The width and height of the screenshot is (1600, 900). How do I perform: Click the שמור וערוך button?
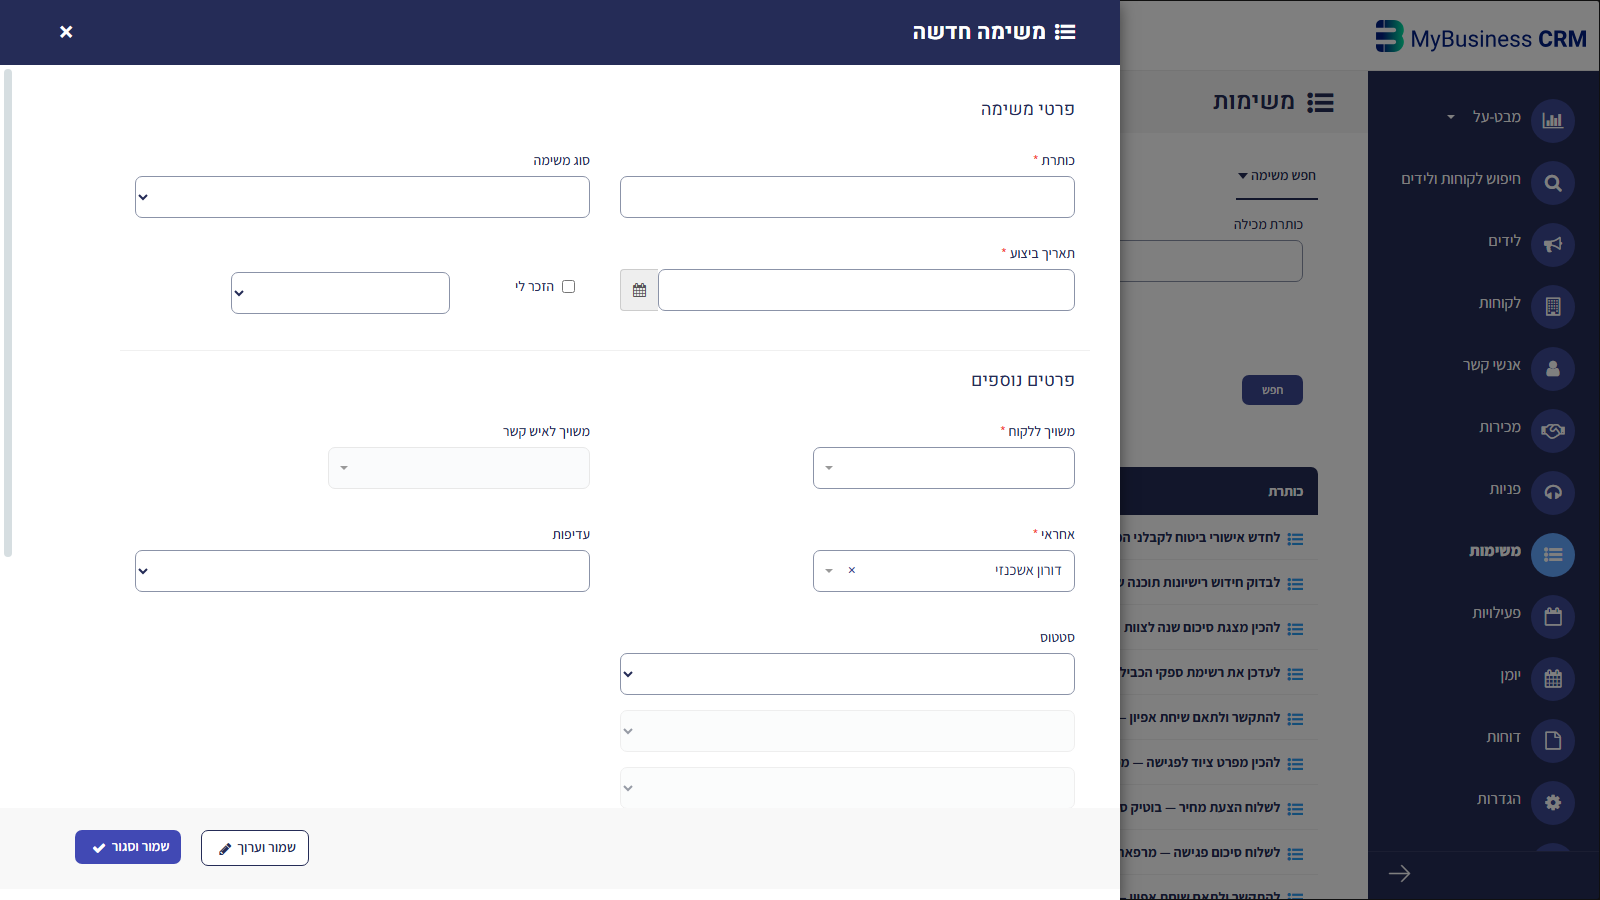(x=255, y=848)
